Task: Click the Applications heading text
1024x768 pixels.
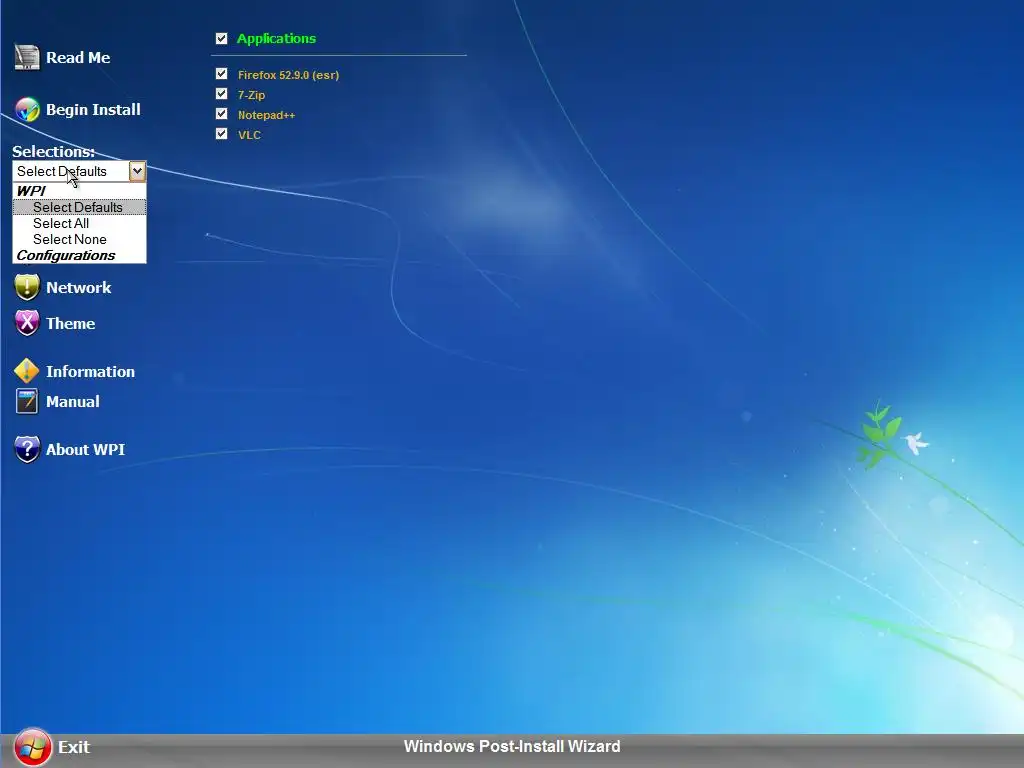Action: click(276, 39)
